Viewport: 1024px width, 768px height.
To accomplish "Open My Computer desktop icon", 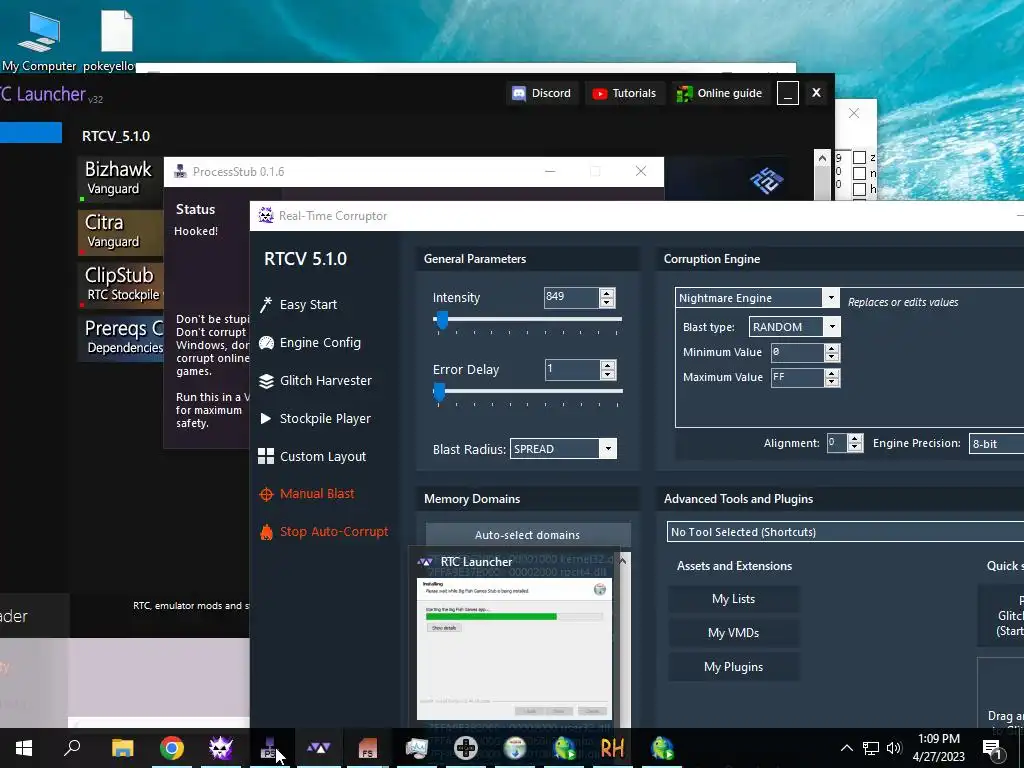I will [39, 41].
